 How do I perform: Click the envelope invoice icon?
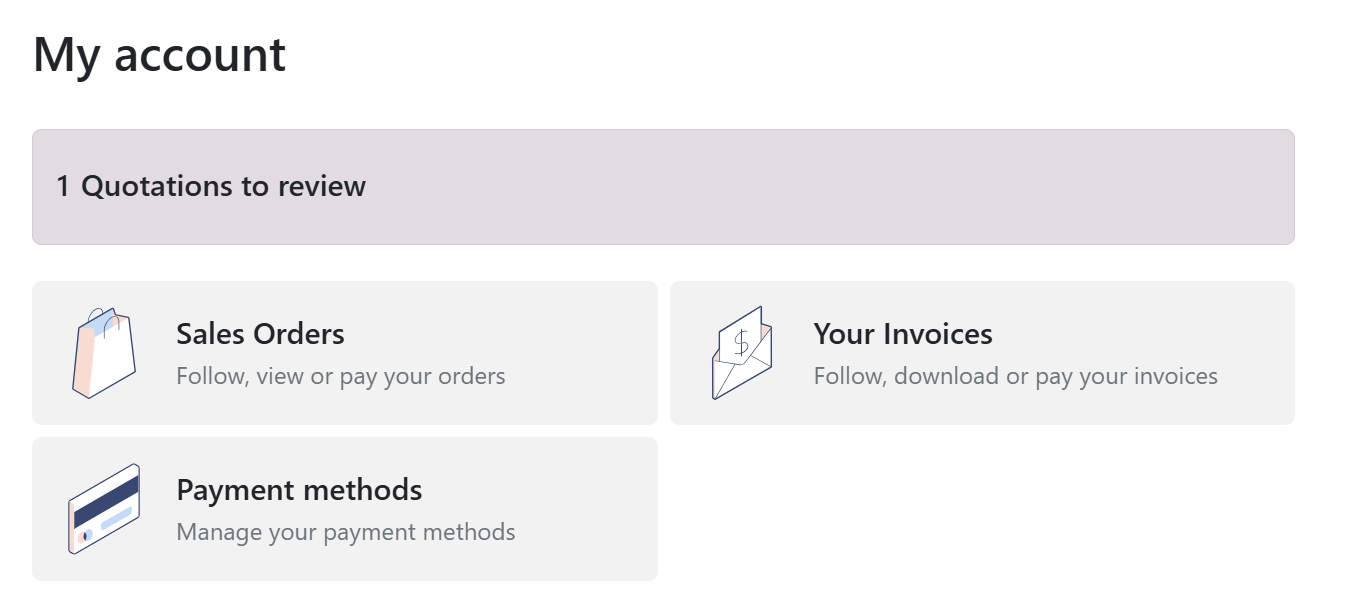click(x=742, y=353)
